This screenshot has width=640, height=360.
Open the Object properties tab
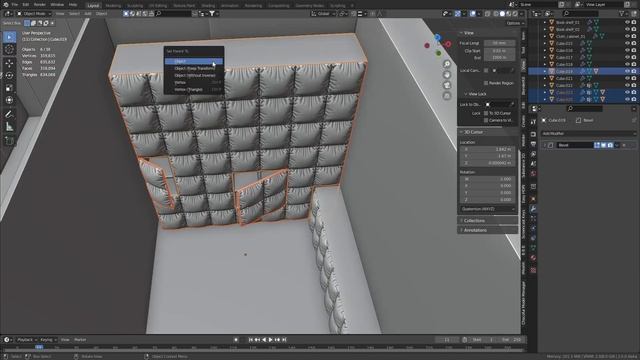point(533,199)
